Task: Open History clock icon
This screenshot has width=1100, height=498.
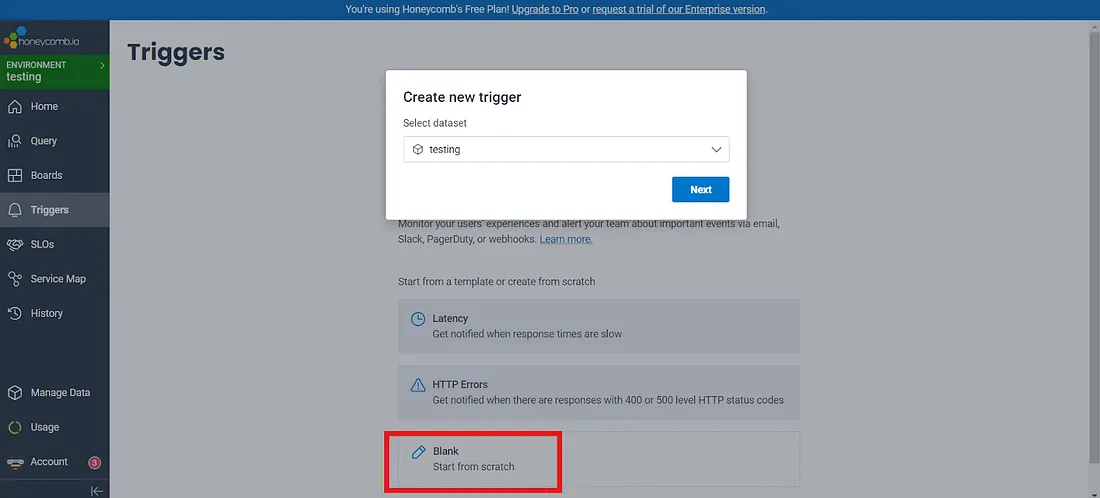Action: coord(15,313)
